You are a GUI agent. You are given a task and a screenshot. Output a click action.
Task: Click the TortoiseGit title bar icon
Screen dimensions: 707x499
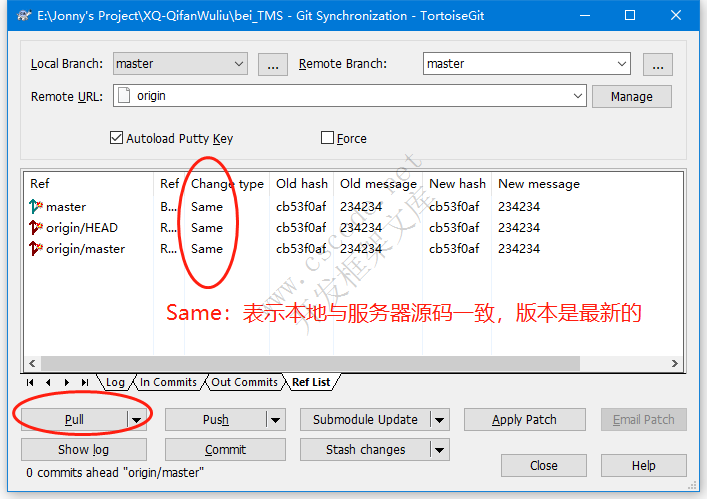click(x=24, y=16)
